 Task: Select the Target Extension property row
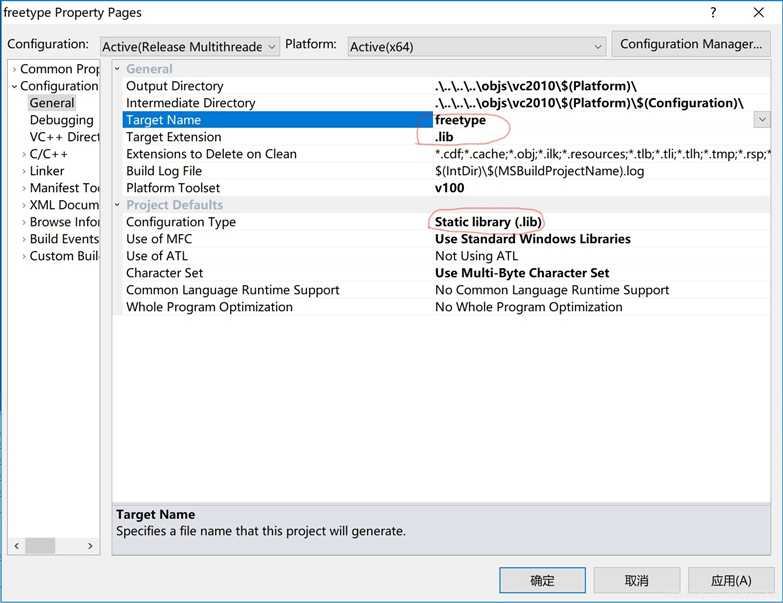[445, 137]
